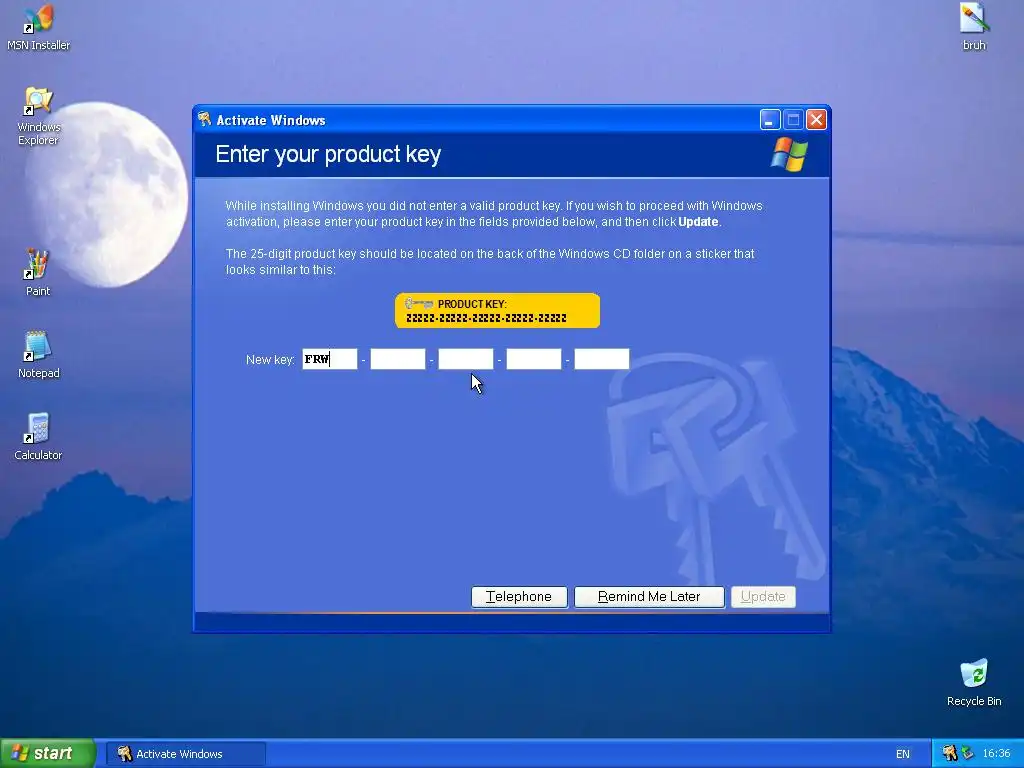Focus the second product key field
Image resolution: width=1024 pixels, height=768 pixels.
click(x=398, y=359)
